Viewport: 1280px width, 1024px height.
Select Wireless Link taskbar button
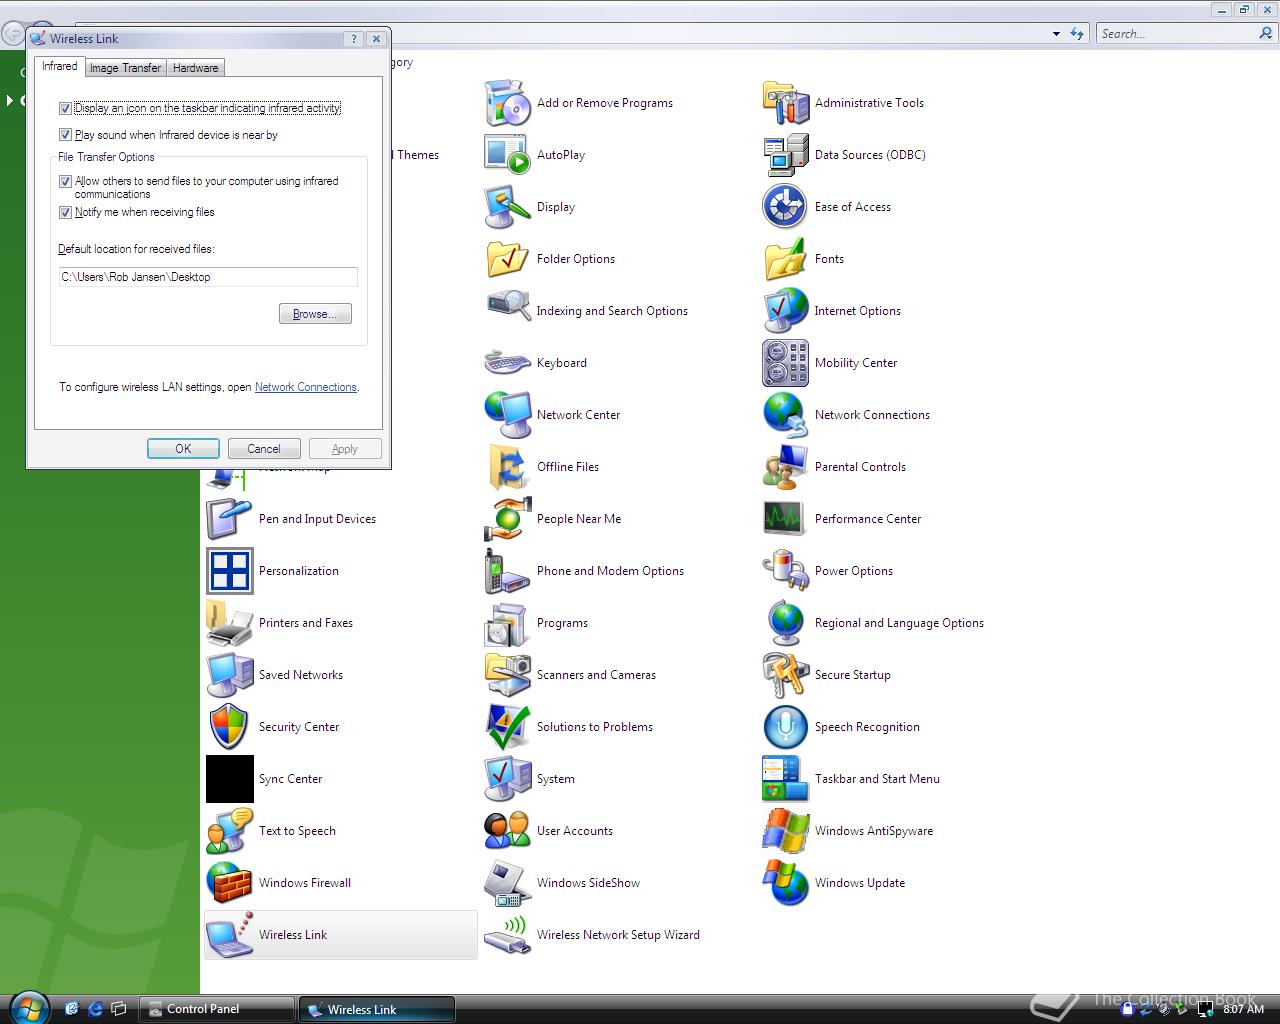tap(377, 1009)
